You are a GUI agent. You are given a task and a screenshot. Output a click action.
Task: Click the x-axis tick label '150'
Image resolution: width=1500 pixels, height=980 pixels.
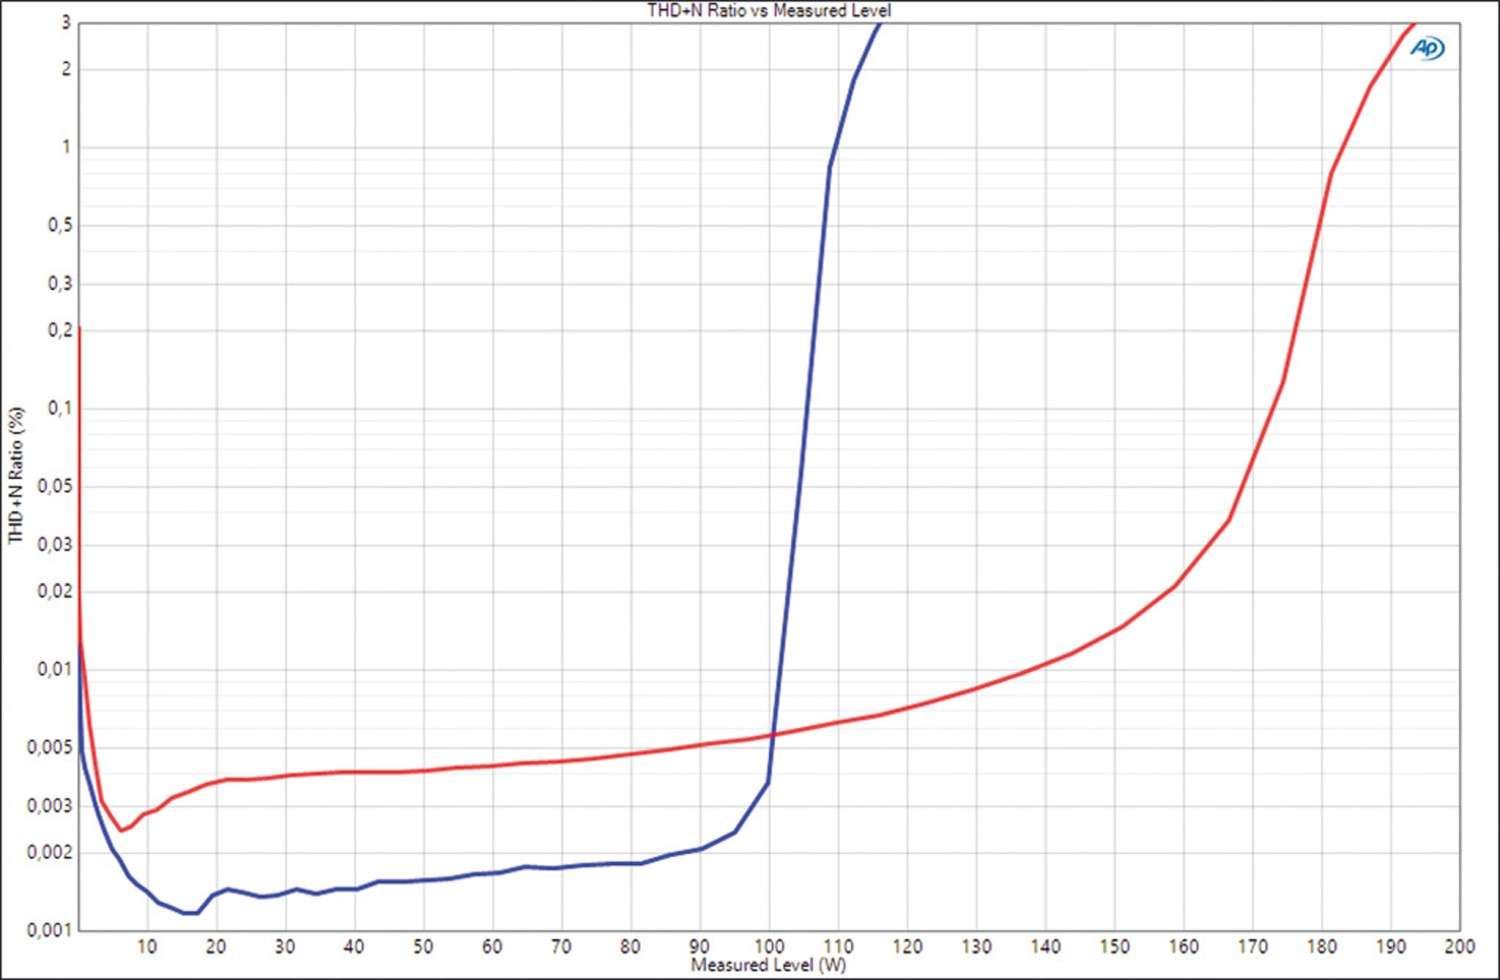1114,946
